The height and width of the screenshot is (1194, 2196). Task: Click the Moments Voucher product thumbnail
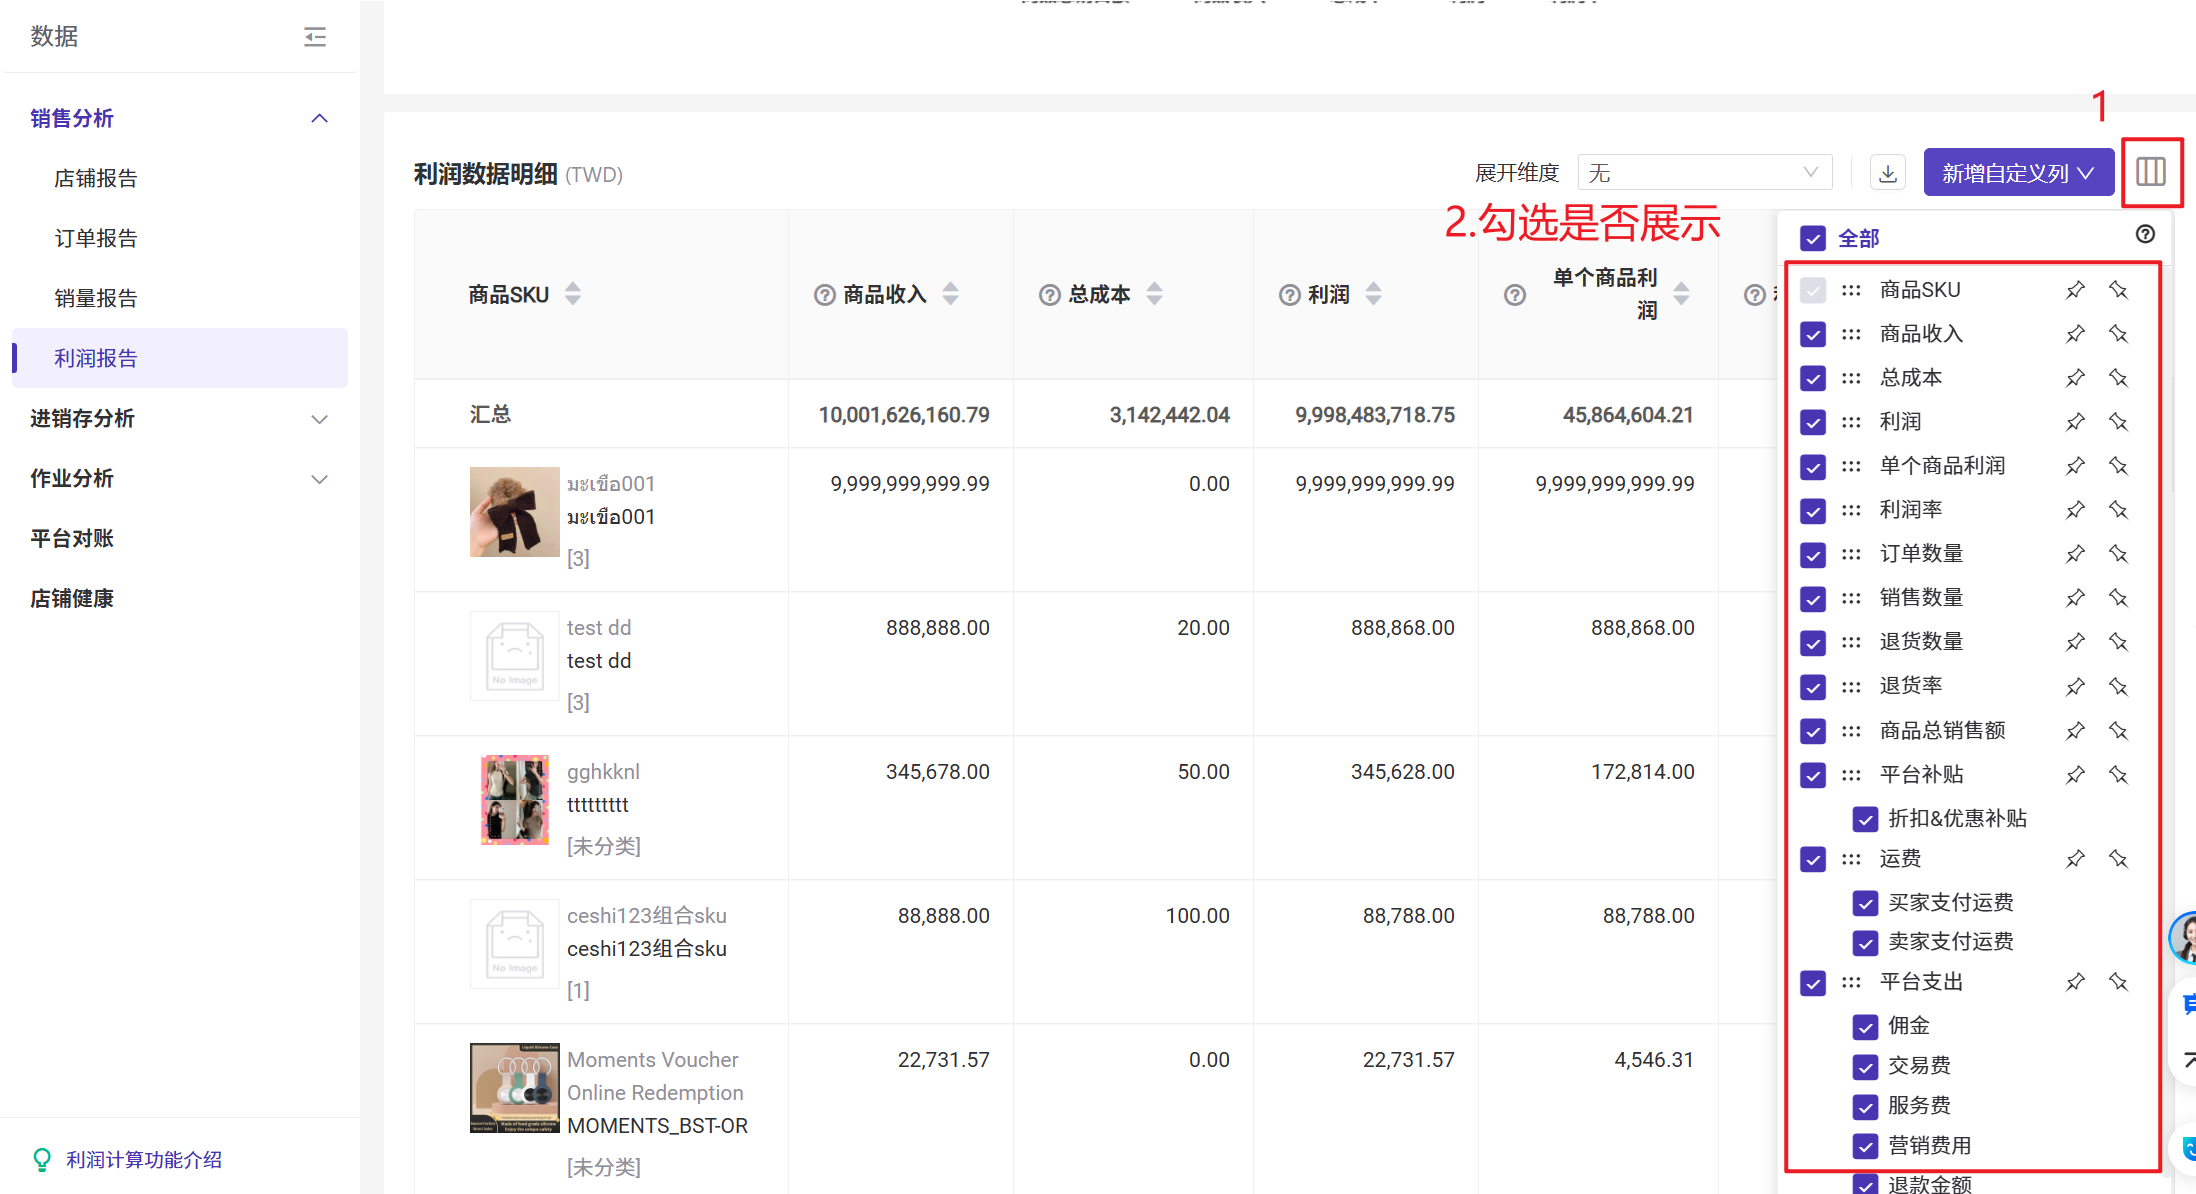pyautogui.click(x=514, y=1088)
